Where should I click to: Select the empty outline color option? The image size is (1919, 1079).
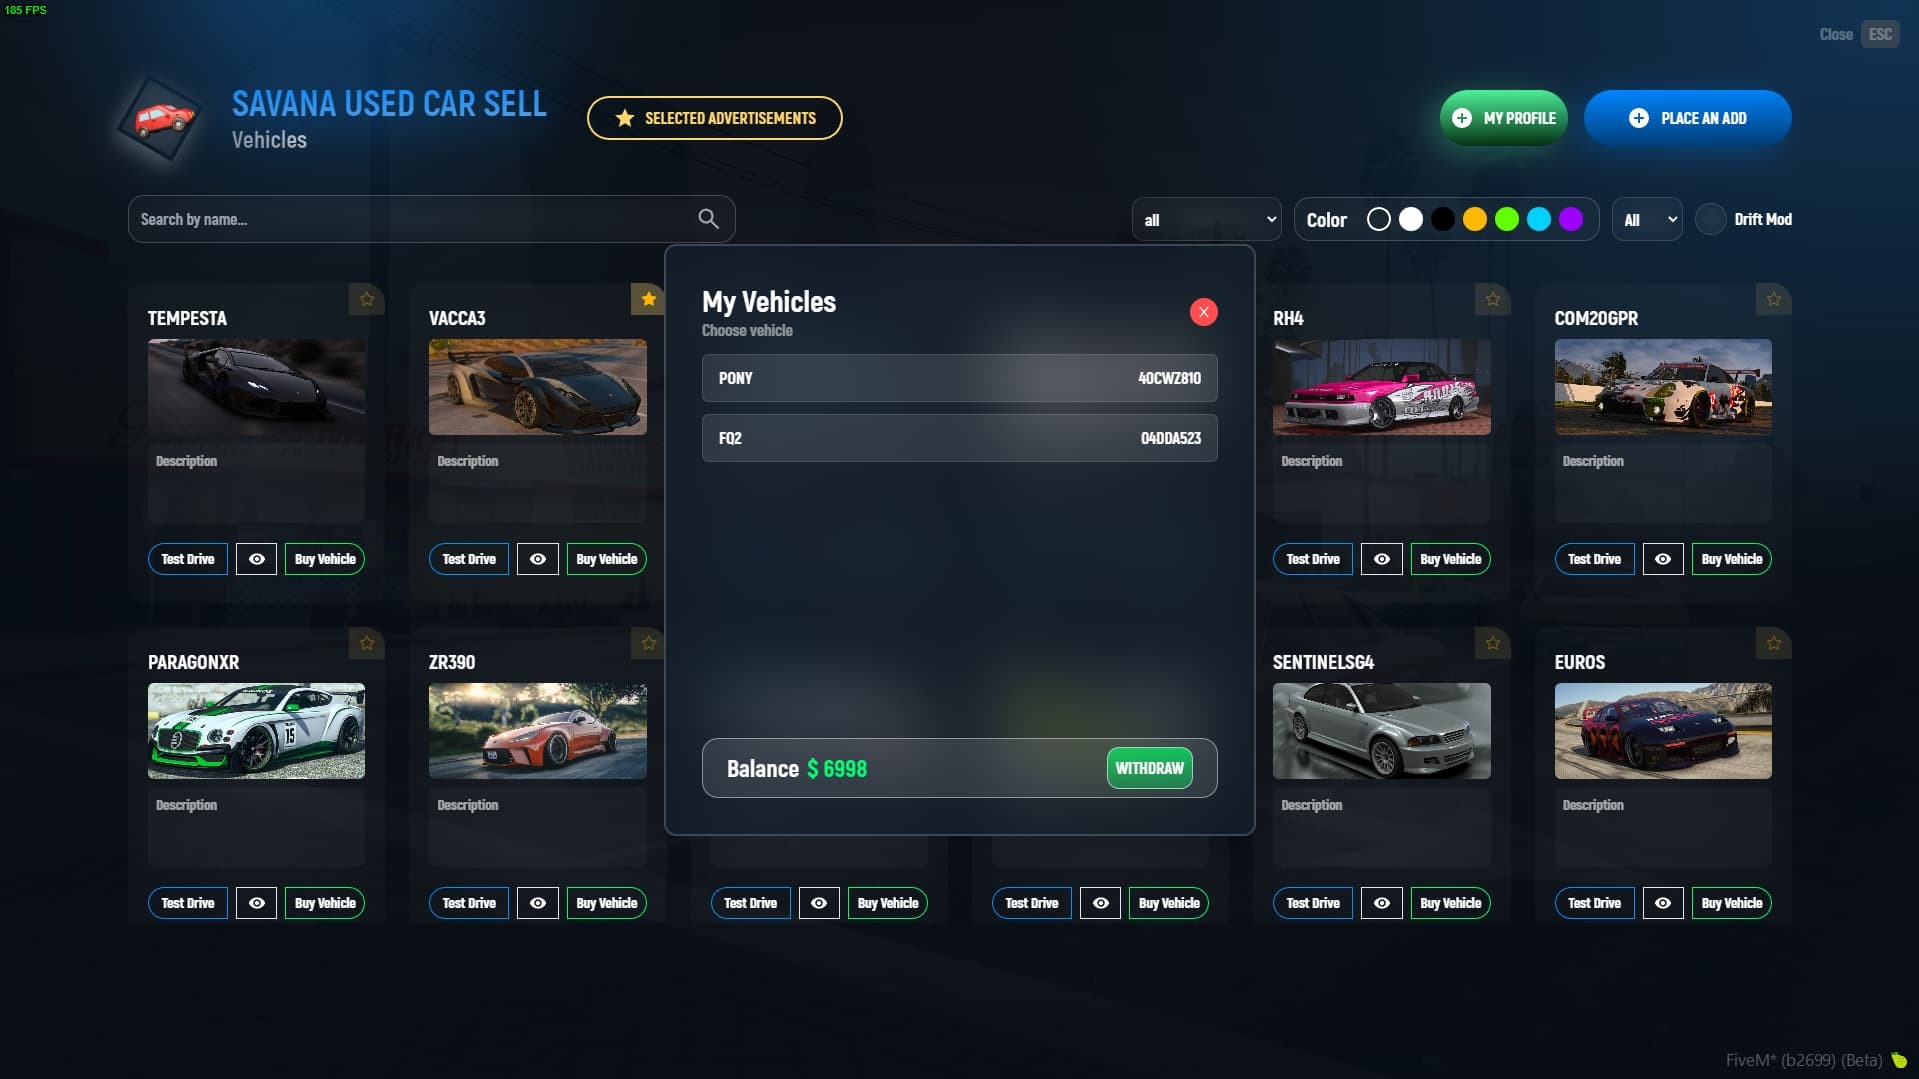click(1378, 219)
